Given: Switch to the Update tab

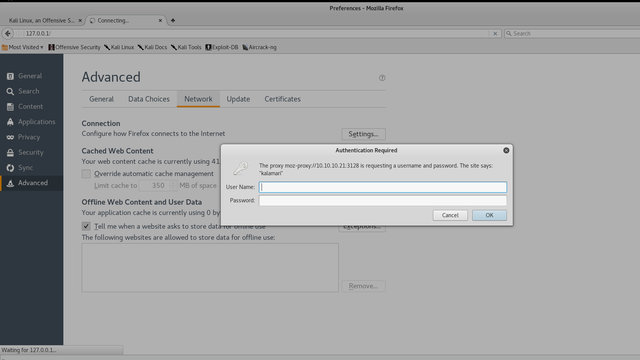Looking at the screenshot, I should pos(238,99).
